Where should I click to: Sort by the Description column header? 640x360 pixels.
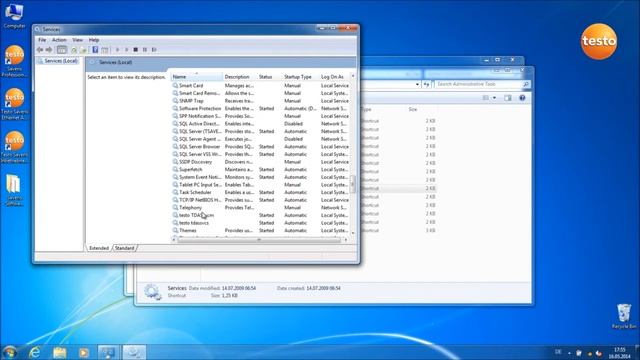239,77
